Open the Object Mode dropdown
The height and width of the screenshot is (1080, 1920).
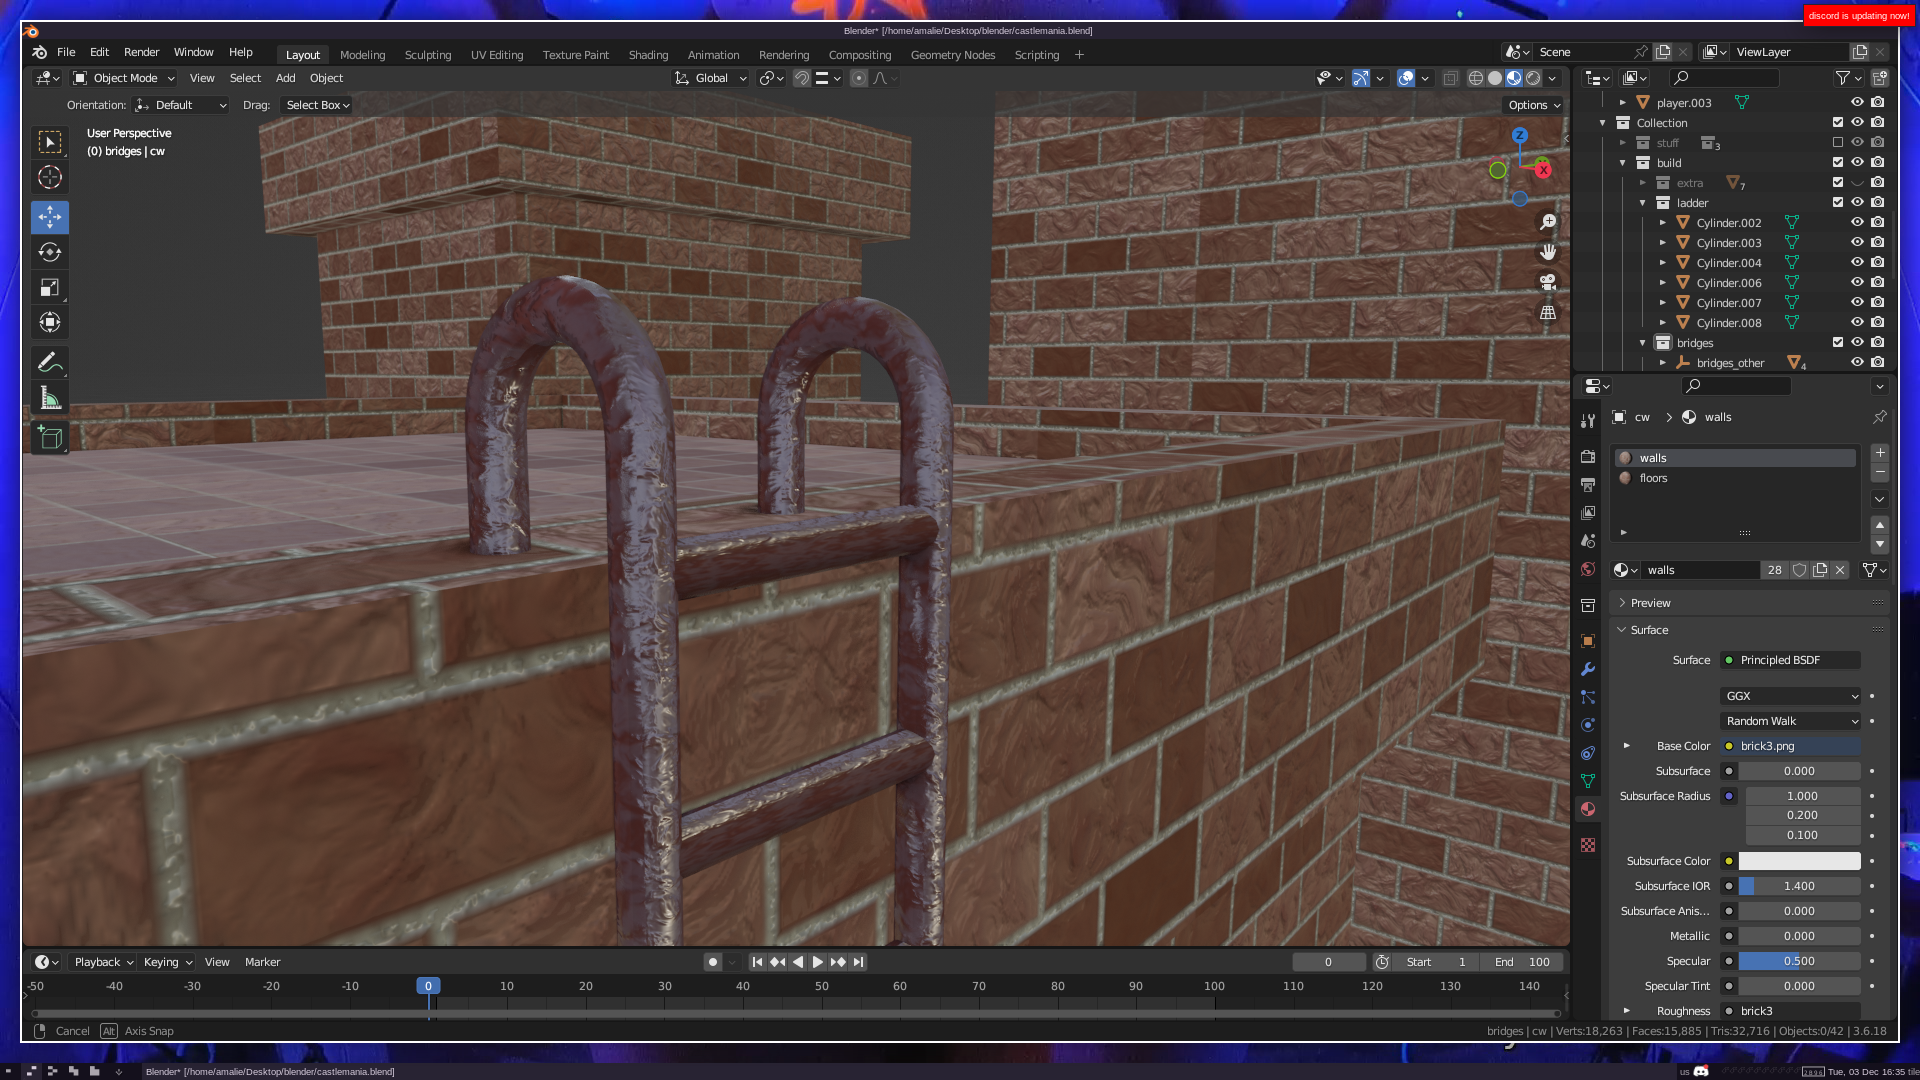pos(124,78)
